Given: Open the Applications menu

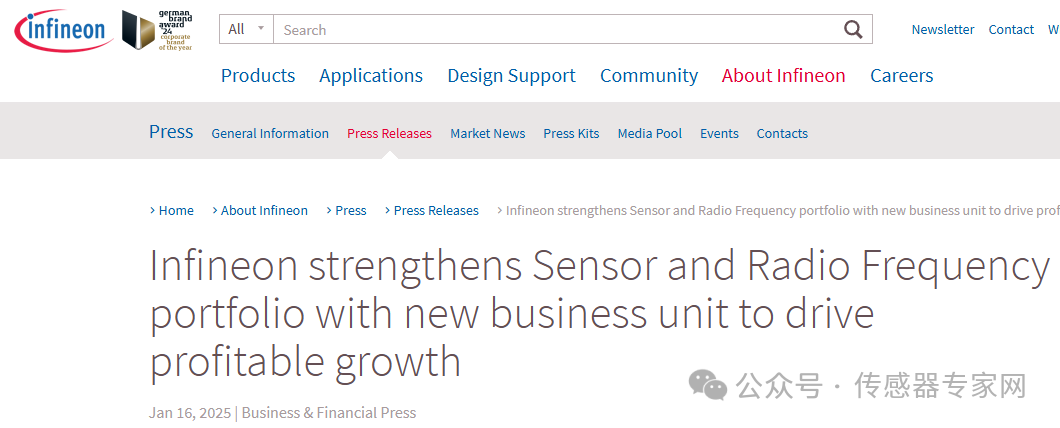Looking at the screenshot, I should coord(371,76).
